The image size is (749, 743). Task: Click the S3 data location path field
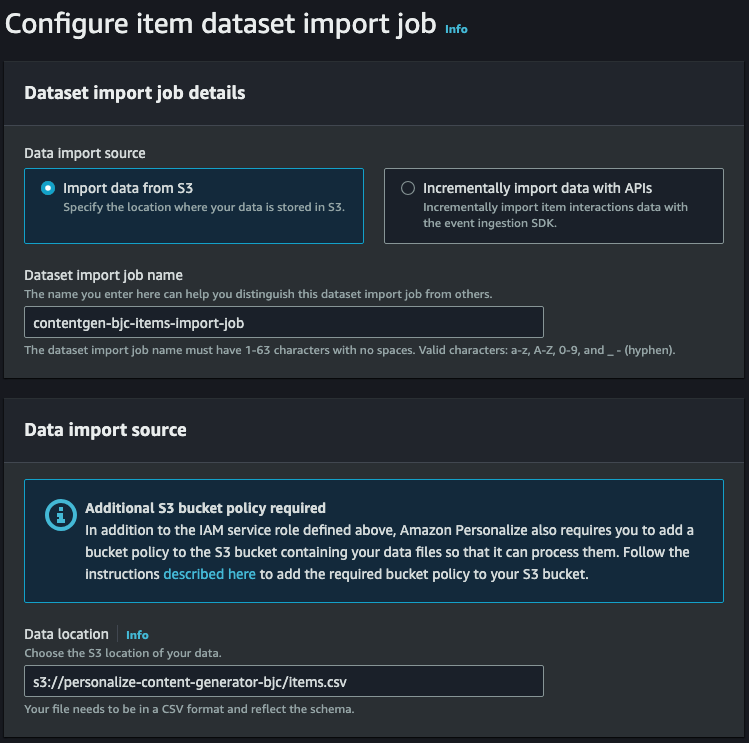pos(284,681)
